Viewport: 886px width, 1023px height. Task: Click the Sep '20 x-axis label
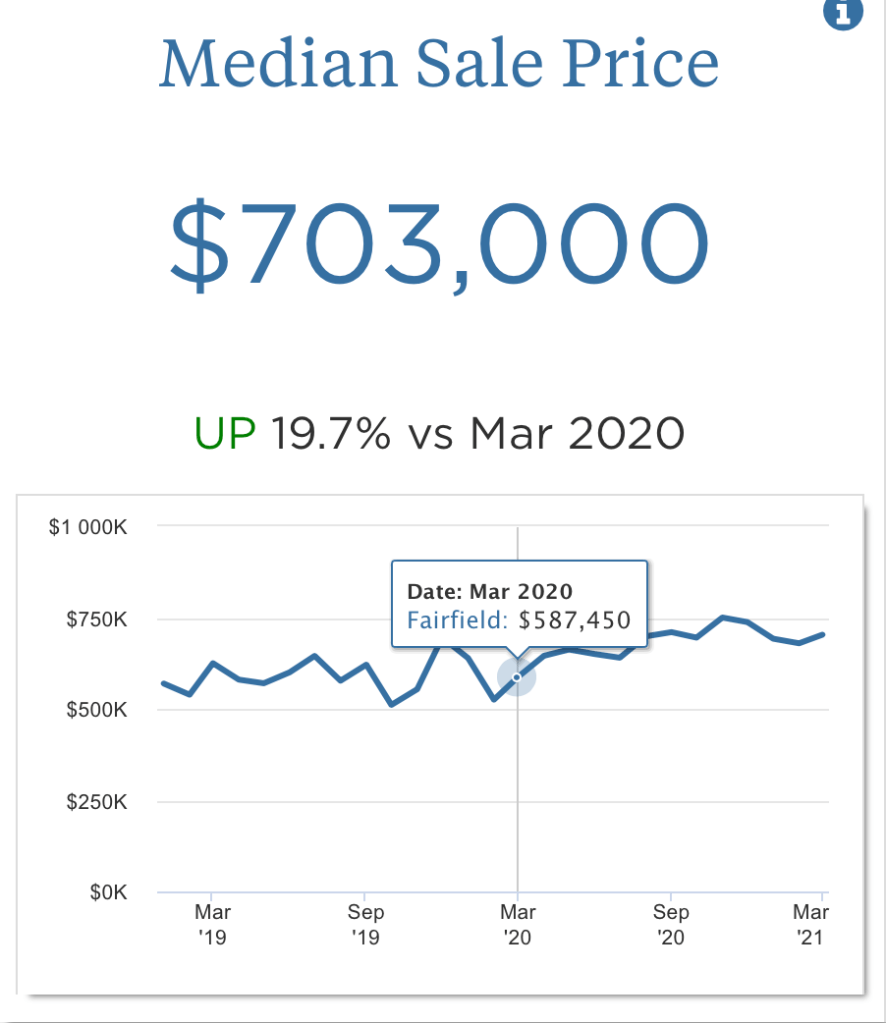[671, 924]
